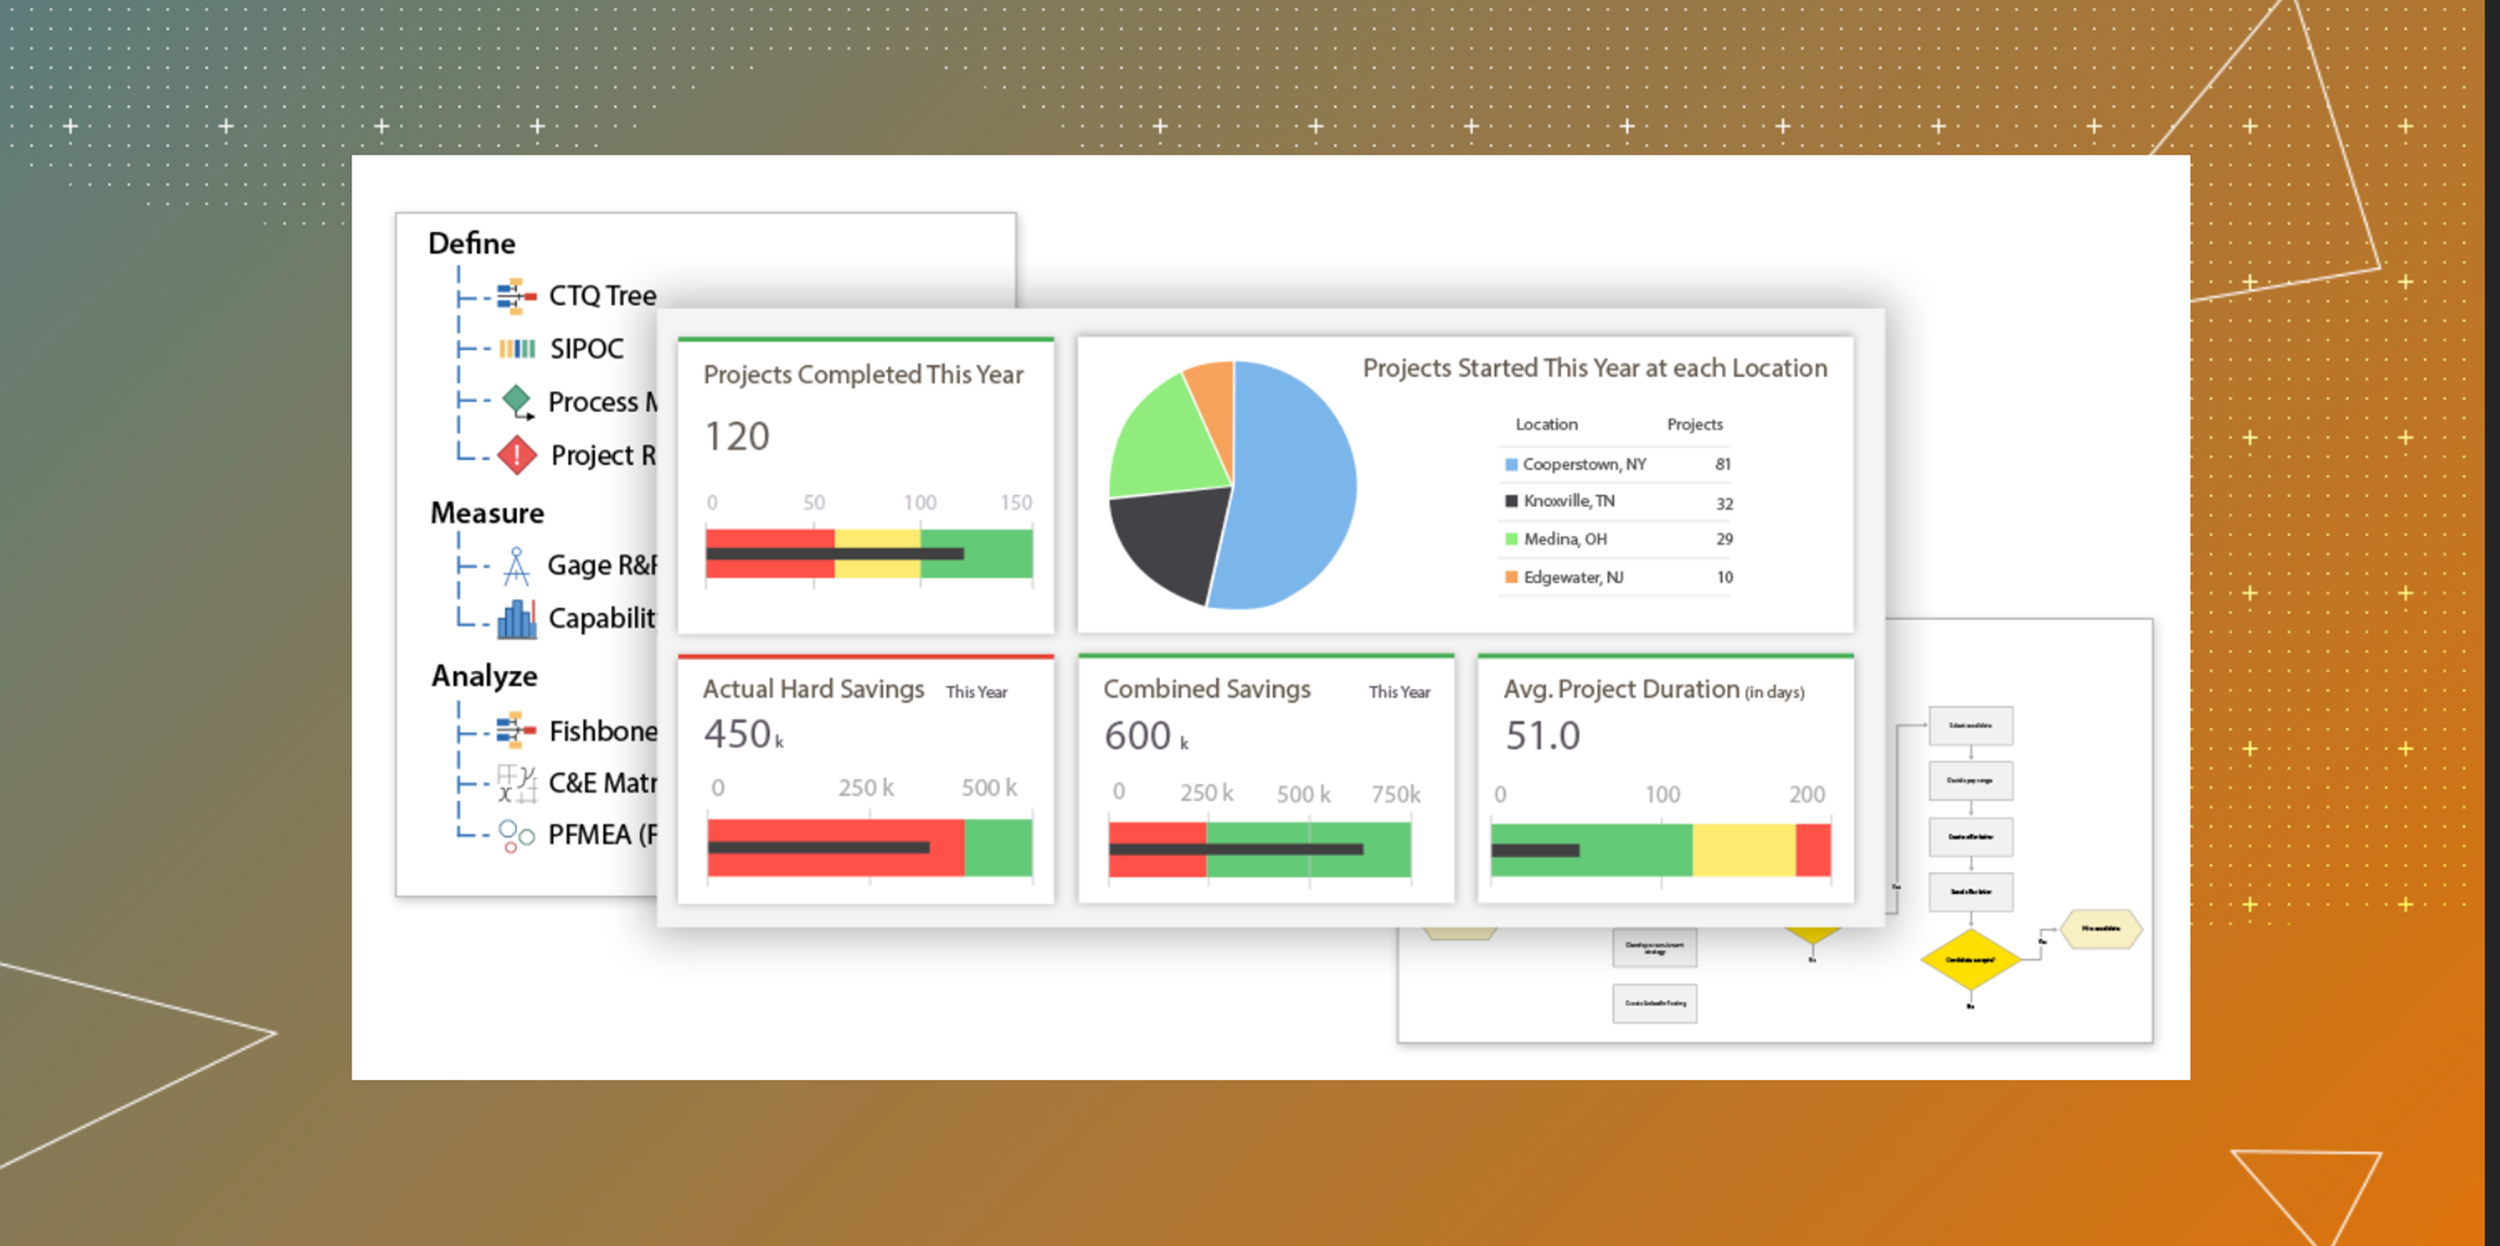Image resolution: width=2500 pixels, height=1246 pixels.
Task: Select the Fishbone diagram icon
Action: (x=516, y=731)
